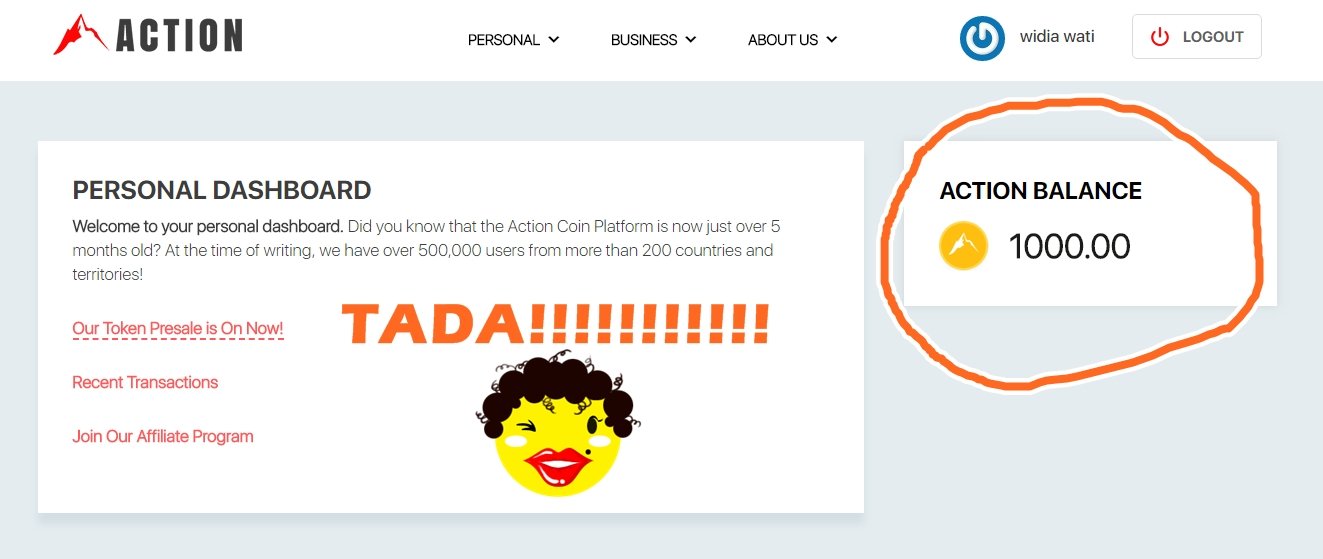
Task: Click the blue power user avatar icon
Action: point(982,39)
